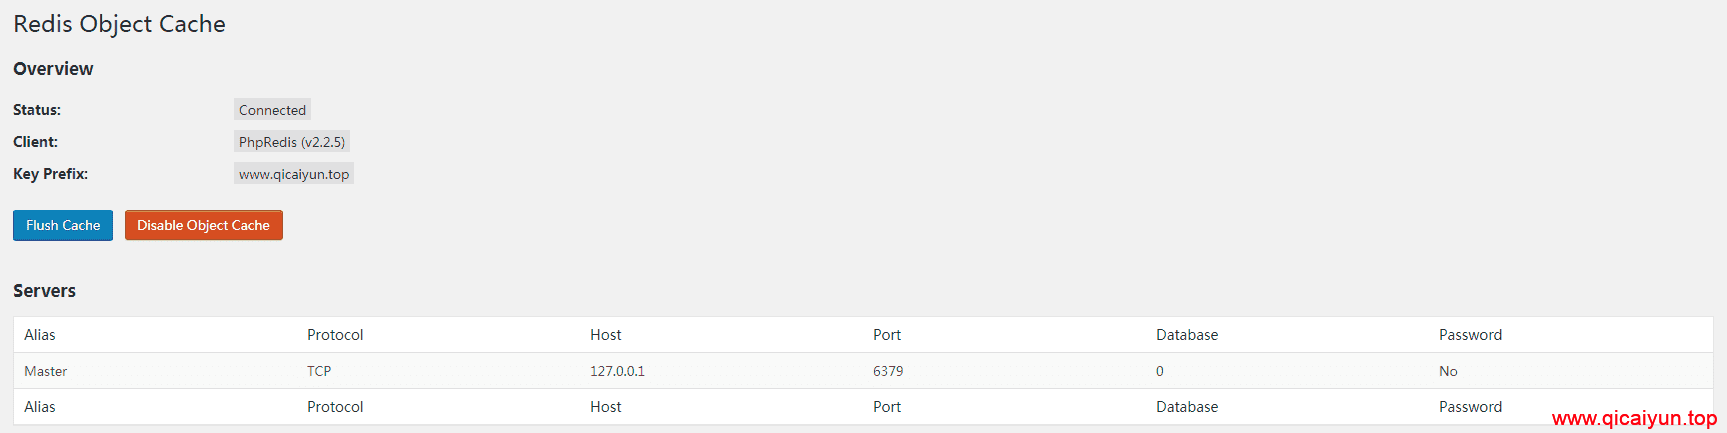The image size is (1727, 433).
Task: Select the Connected status value
Action: coord(272,110)
